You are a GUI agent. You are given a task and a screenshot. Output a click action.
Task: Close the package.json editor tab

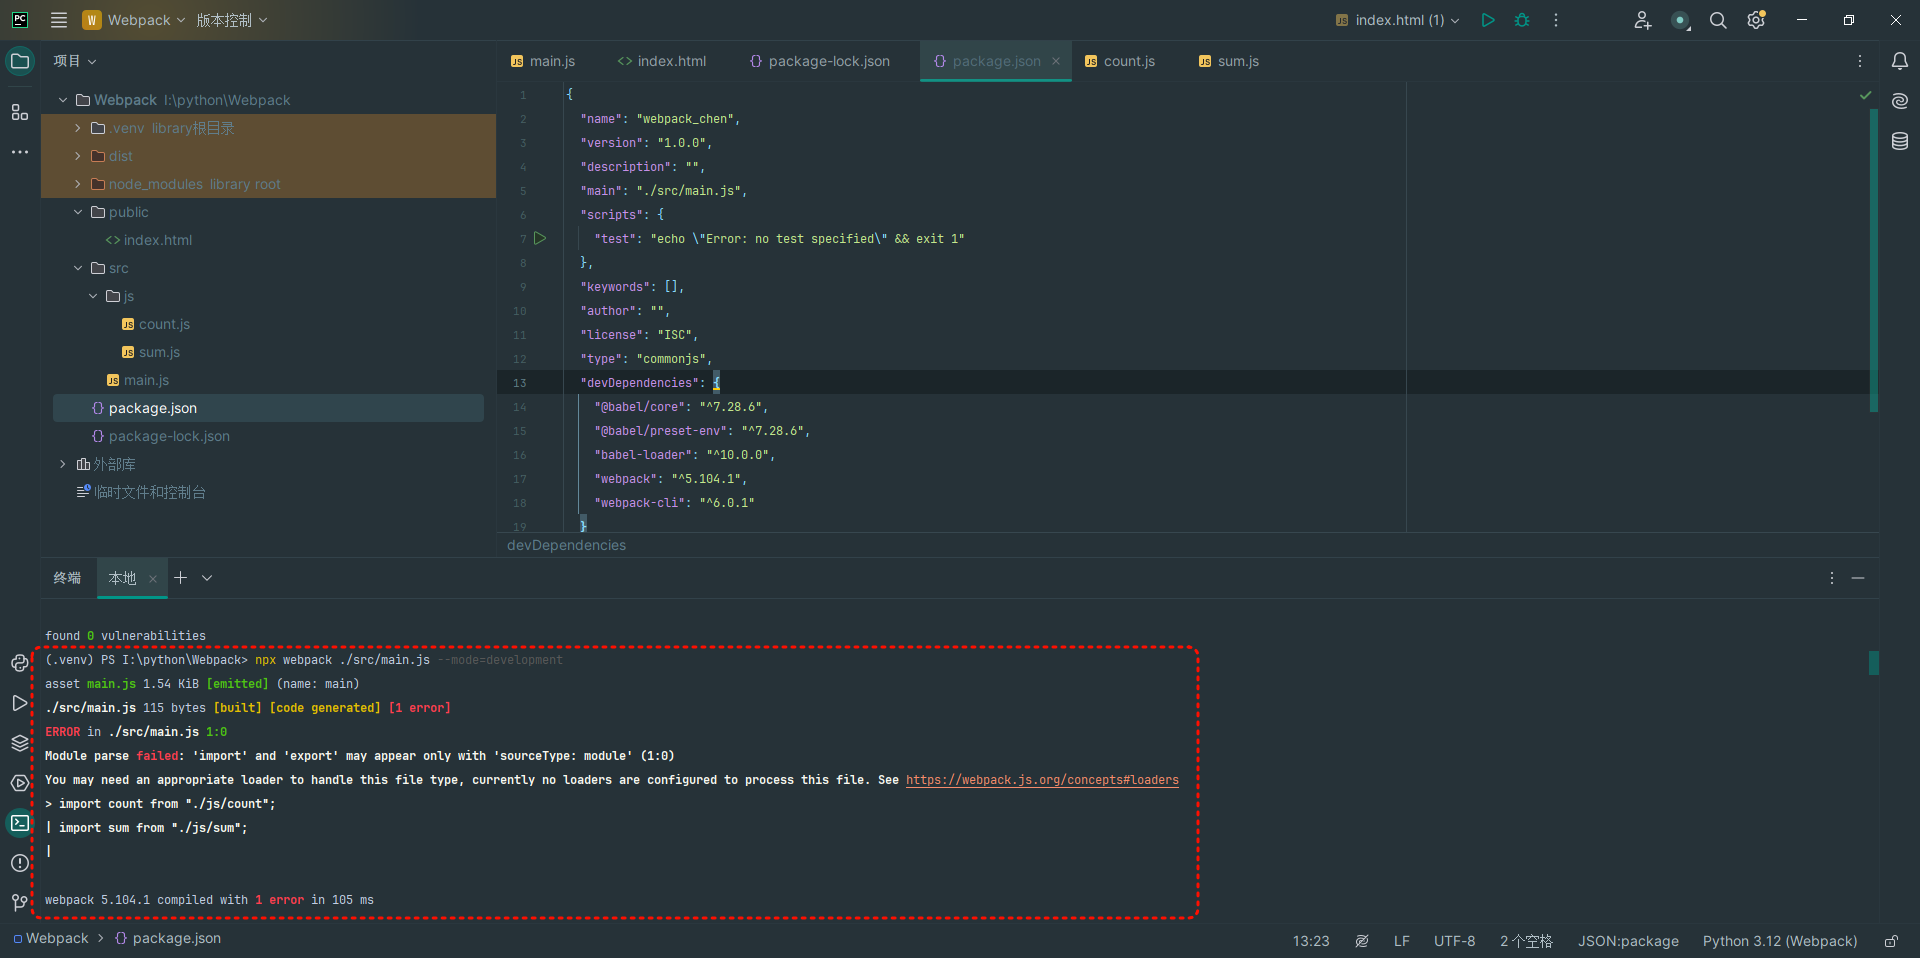pyautogui.click(x=1056, y=61)
